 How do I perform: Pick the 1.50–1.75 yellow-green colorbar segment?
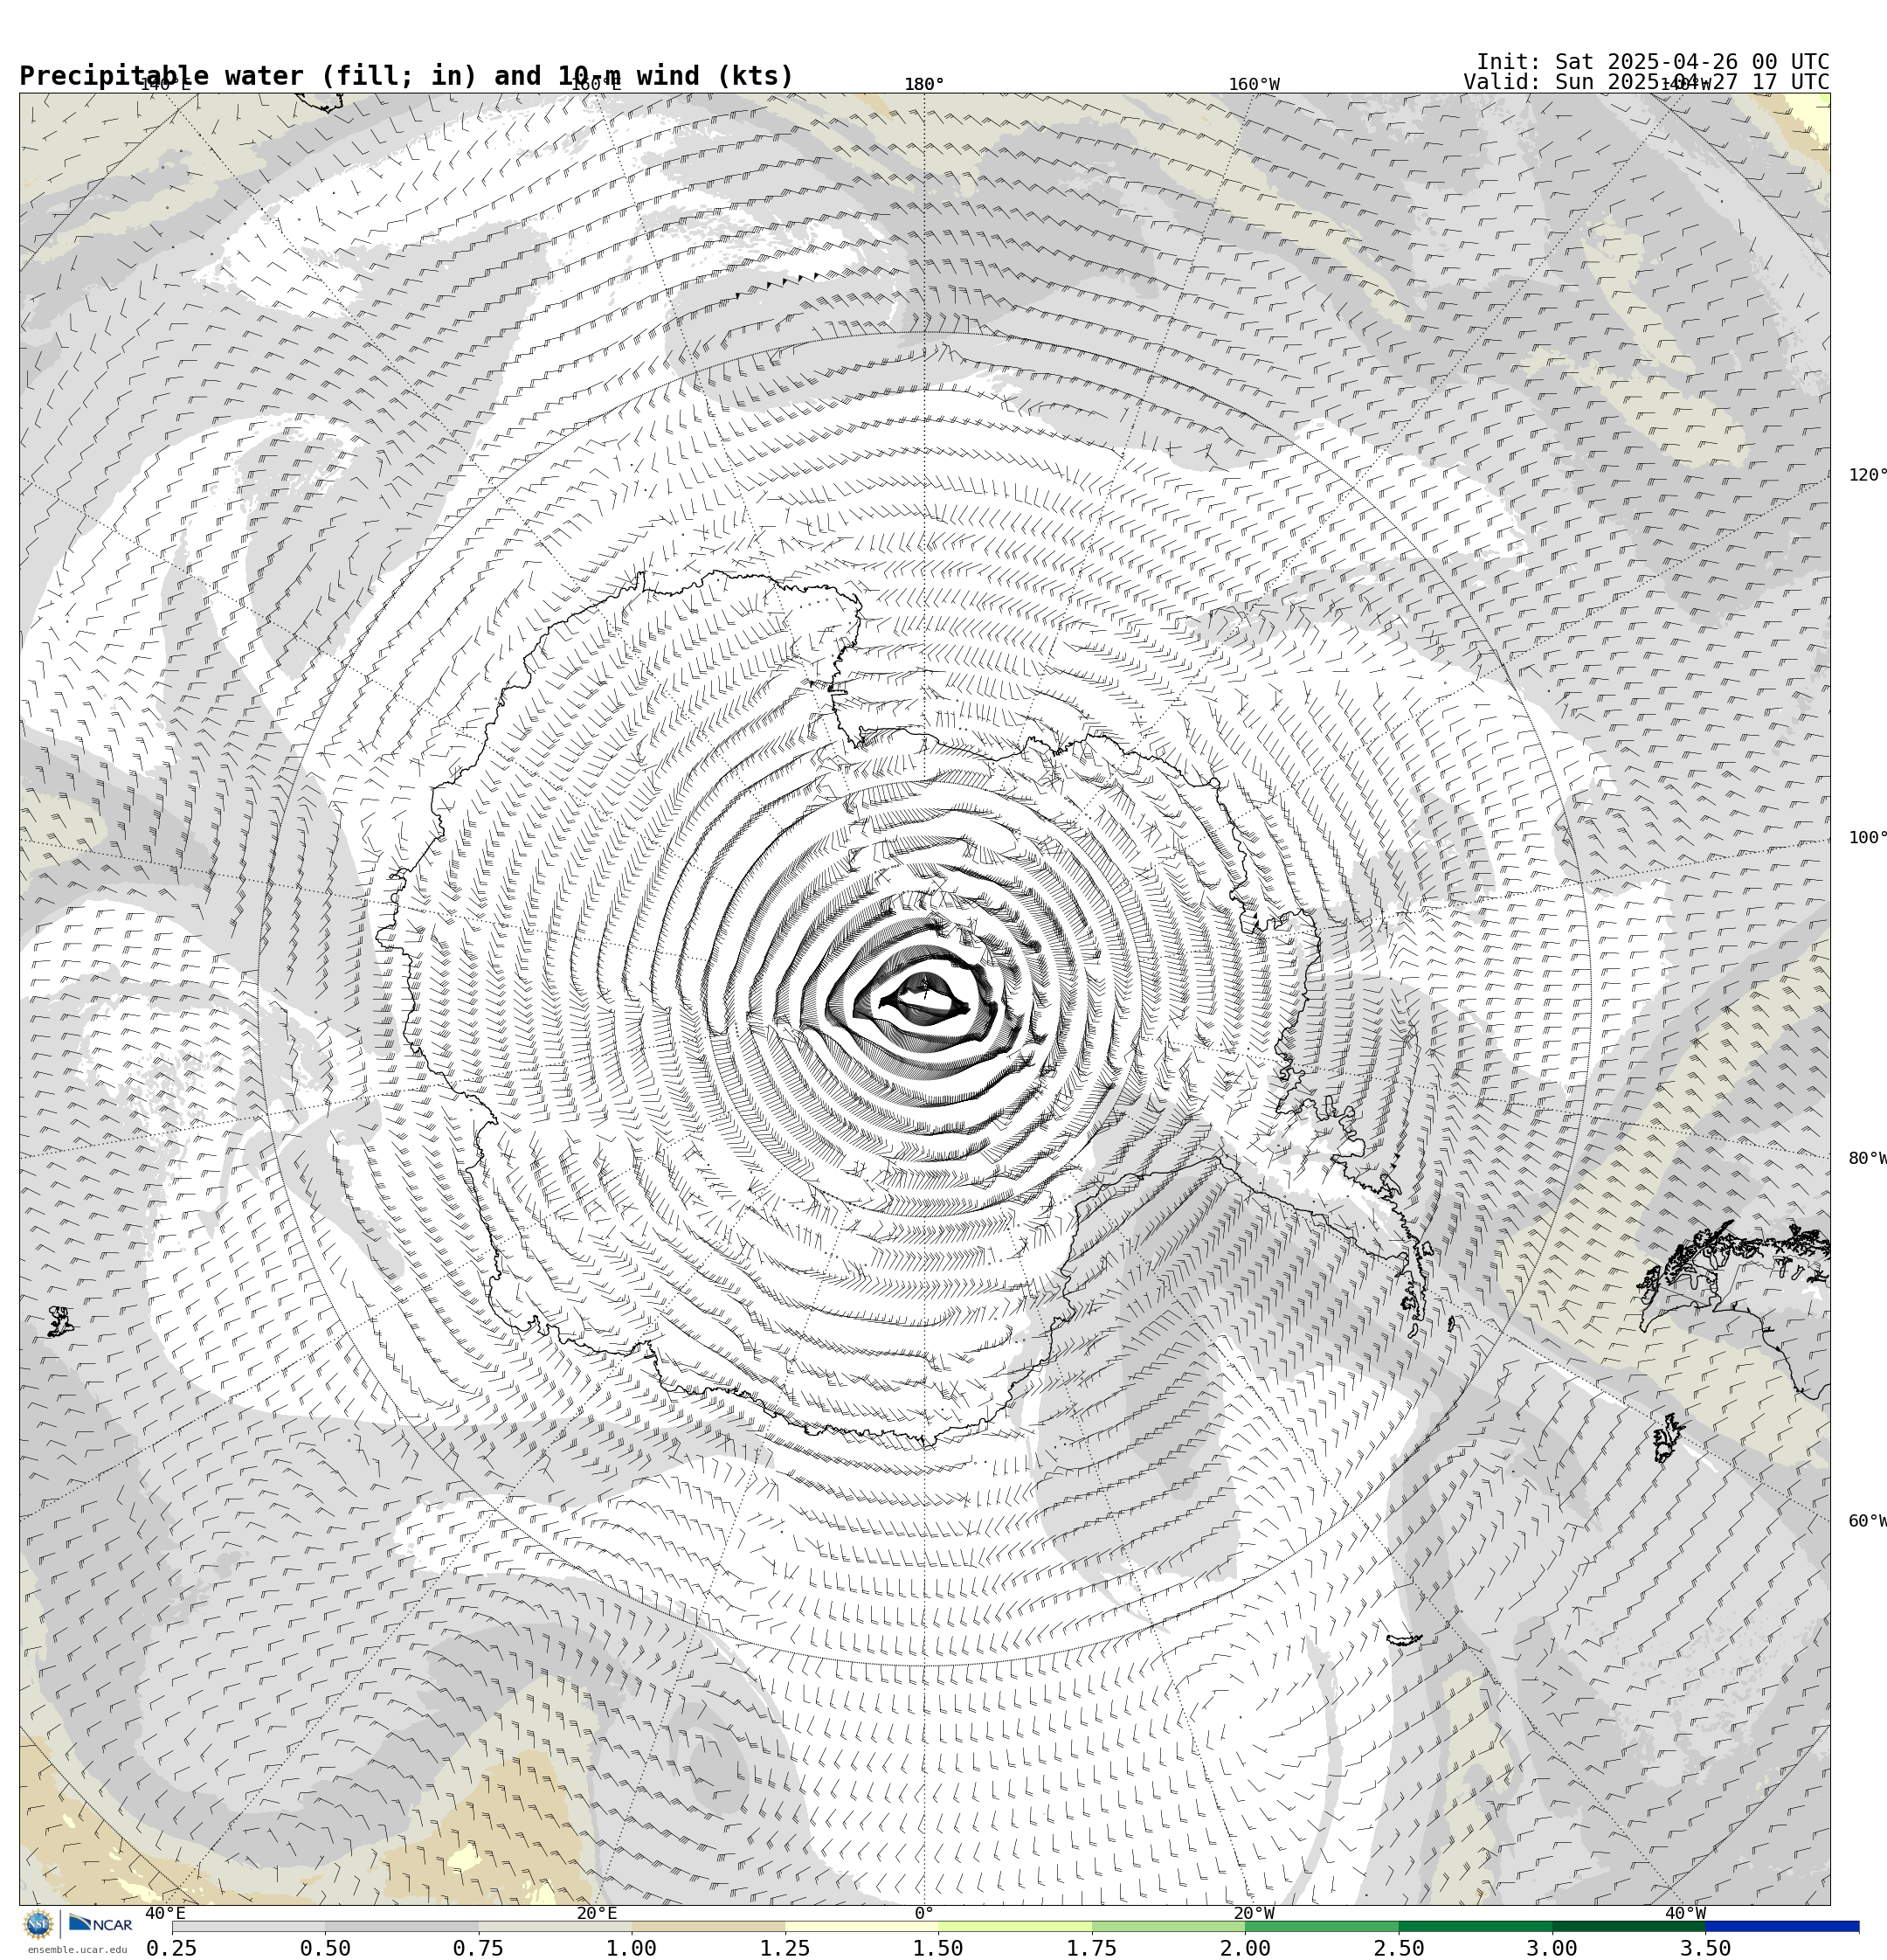click(x=1015, y=1926)
